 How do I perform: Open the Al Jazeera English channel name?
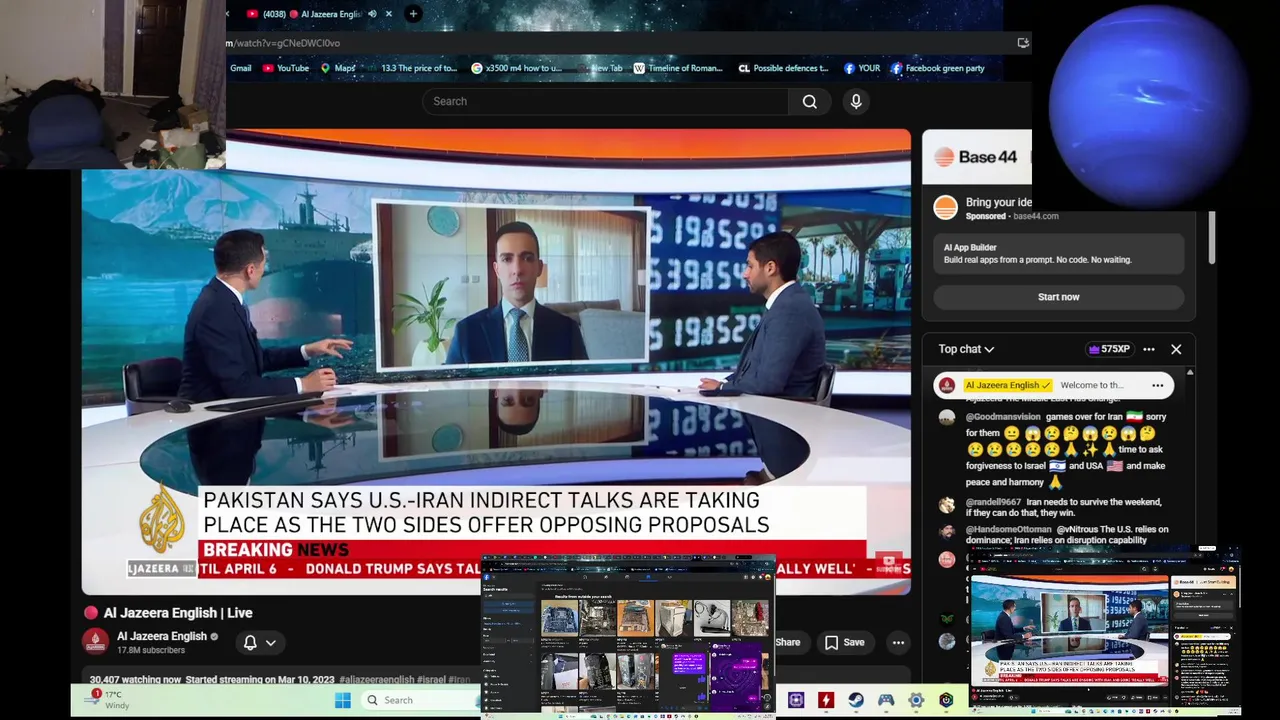tap(162, 636)
